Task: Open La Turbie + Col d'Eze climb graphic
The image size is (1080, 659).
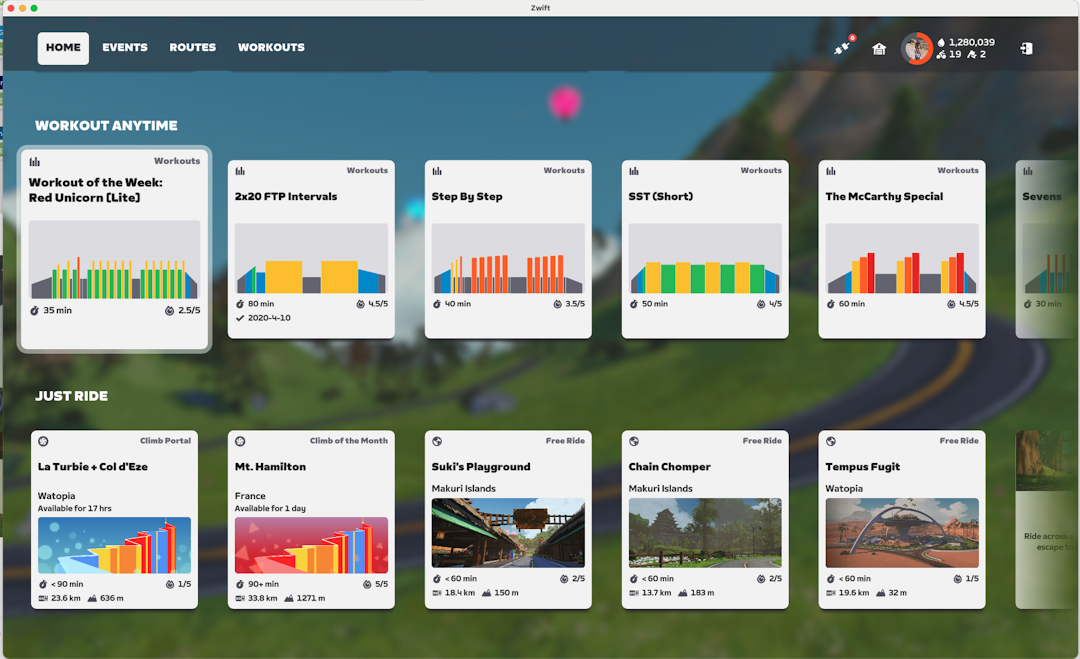Action: pyautogui.click(x=114, y=545)
